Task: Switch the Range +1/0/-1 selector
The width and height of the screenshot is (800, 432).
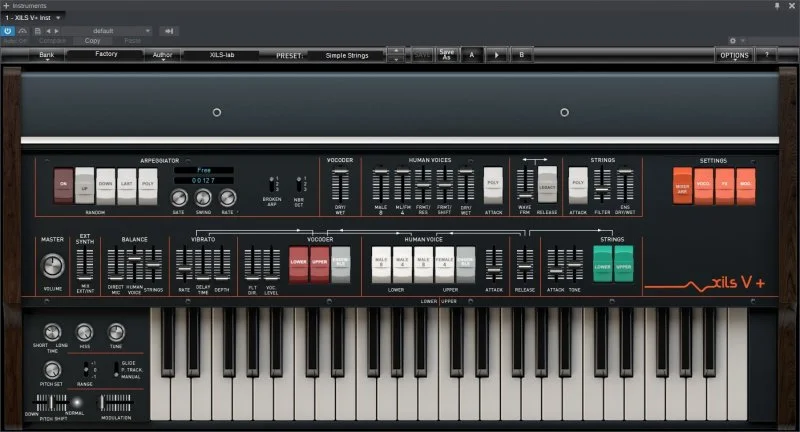Action: (x=86, y=369)
